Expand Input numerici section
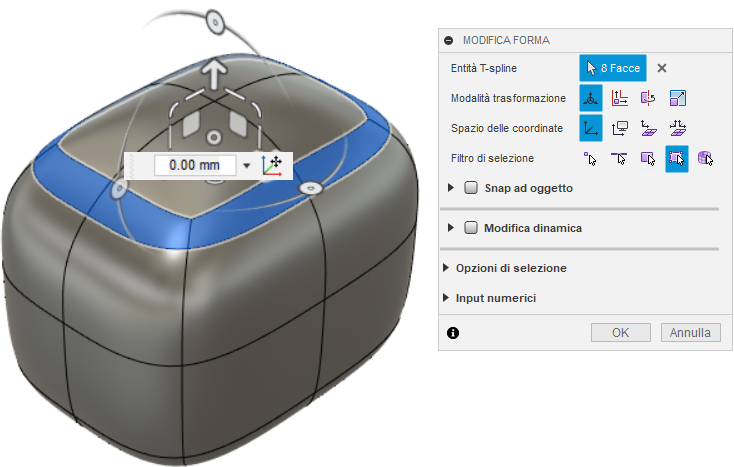734x467 pixels. (x=446, y=298)
